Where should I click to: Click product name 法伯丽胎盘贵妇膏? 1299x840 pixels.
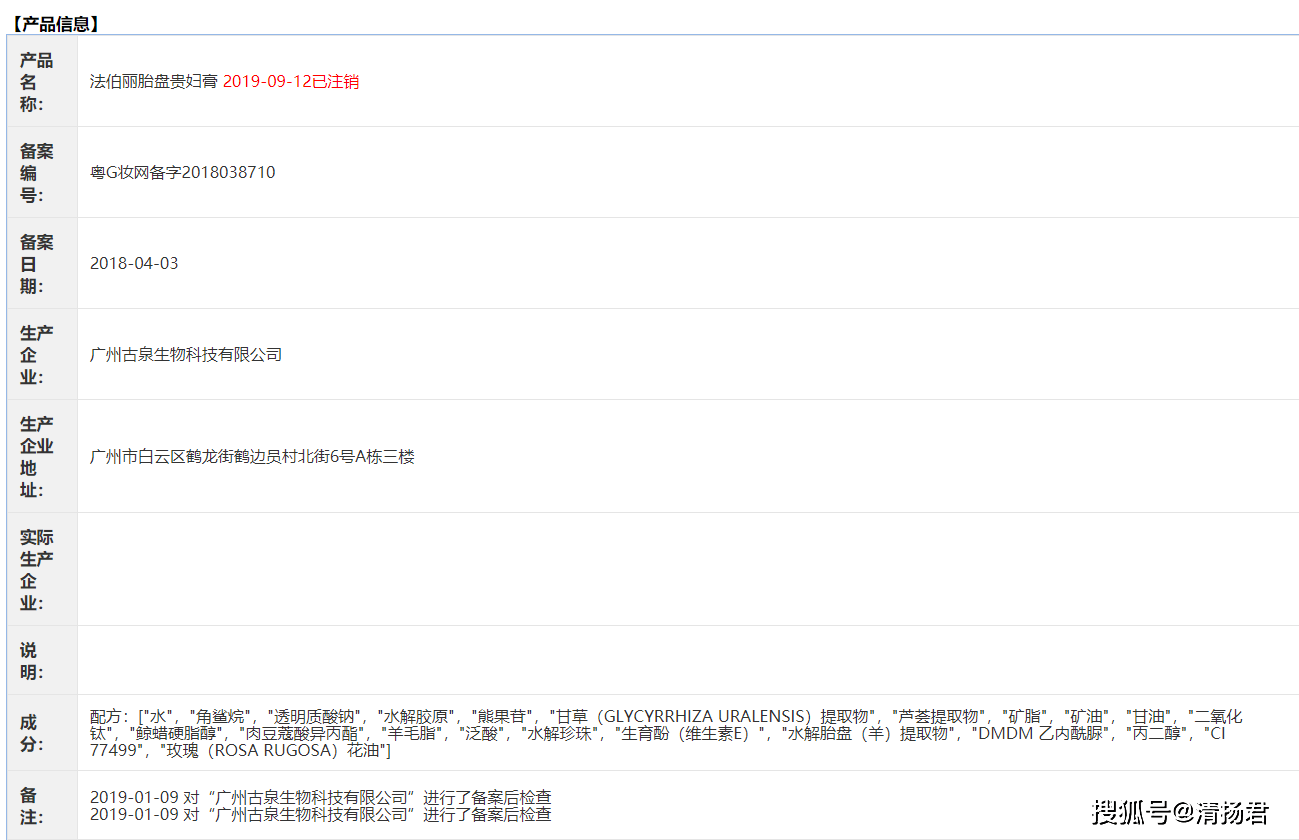click(154, 82)
